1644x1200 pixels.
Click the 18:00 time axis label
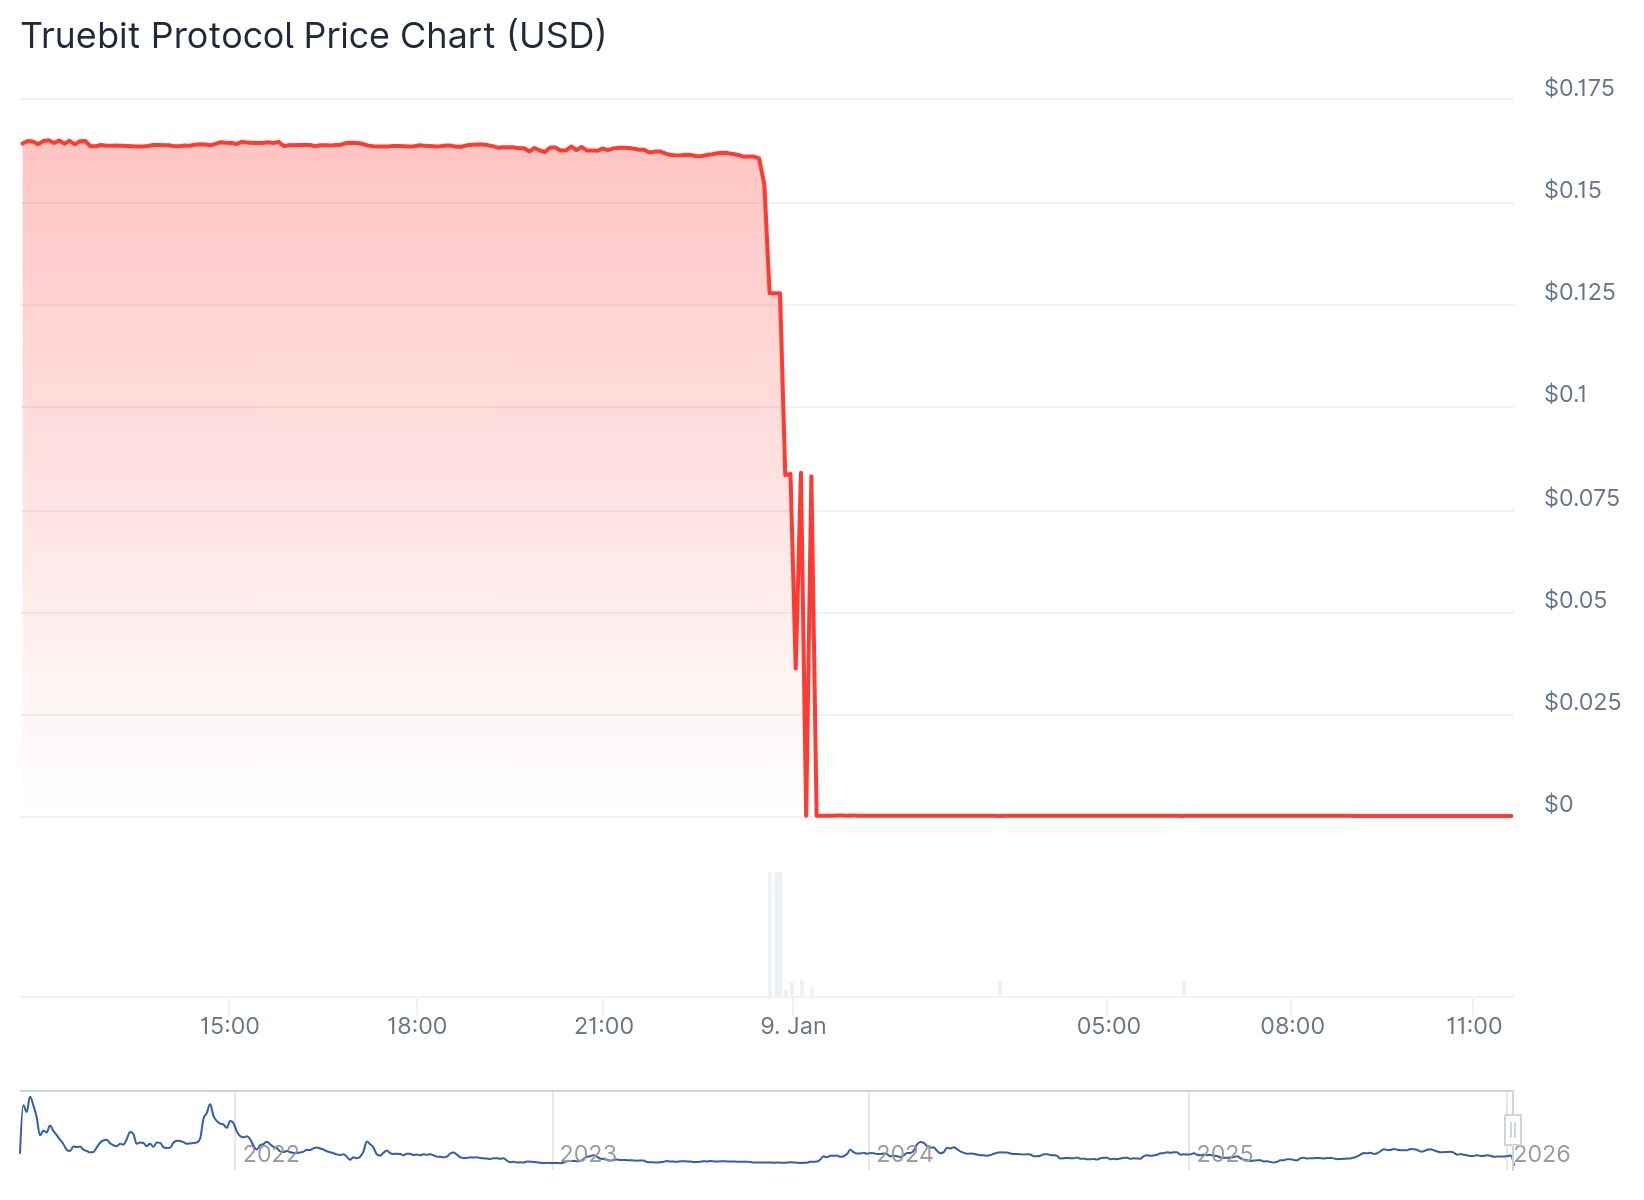point(417,1026)
